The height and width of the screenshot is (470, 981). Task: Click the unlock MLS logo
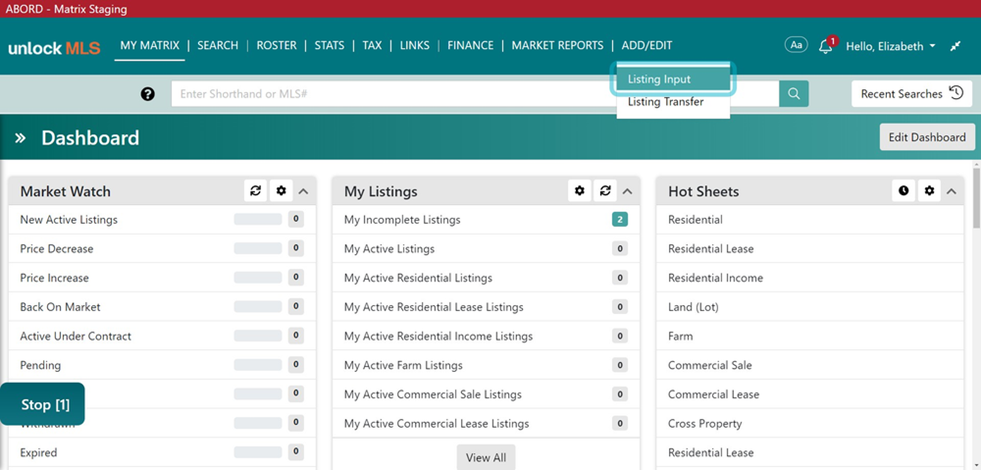point(54,48)
